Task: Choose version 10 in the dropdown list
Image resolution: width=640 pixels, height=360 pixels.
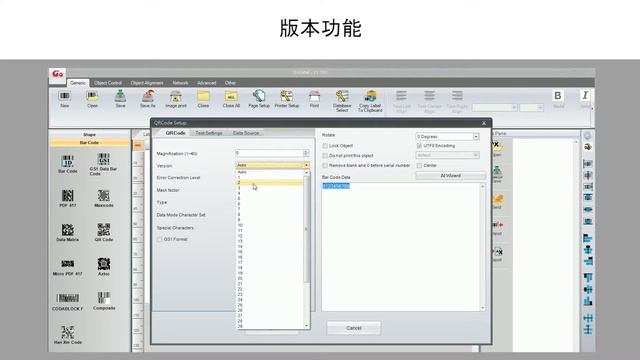Action: (270, 225)
